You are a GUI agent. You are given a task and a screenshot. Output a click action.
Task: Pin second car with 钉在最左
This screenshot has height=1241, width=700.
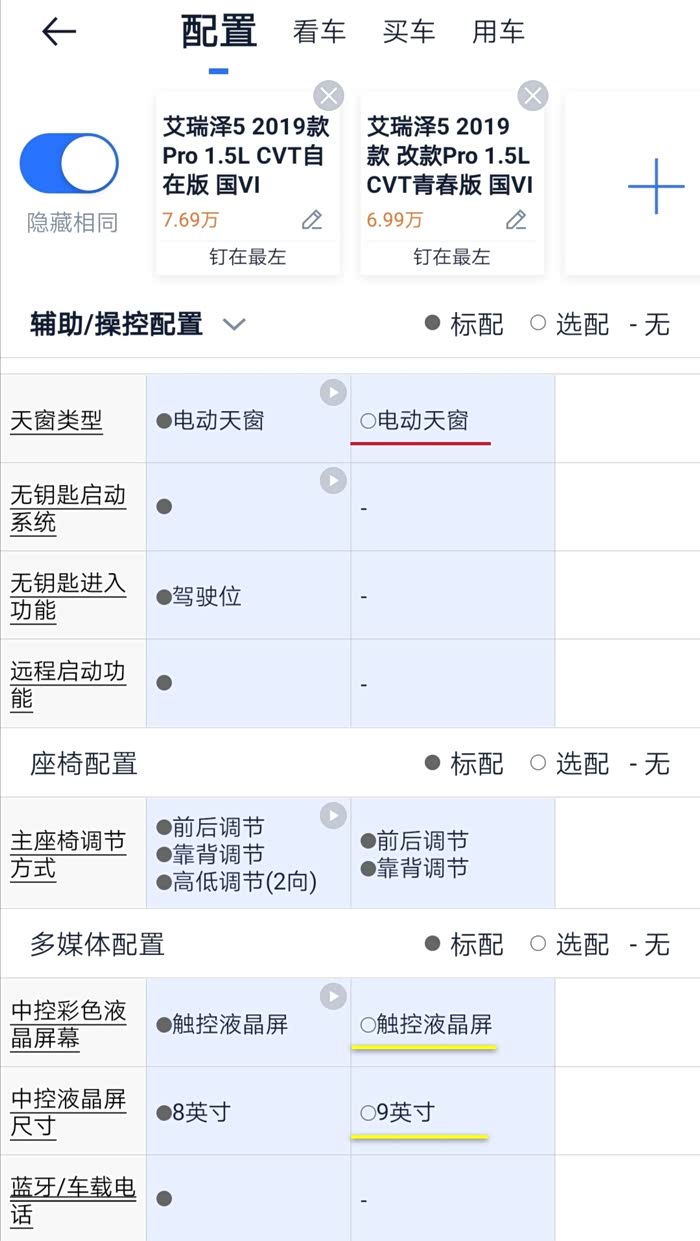[x=452, y=257]
